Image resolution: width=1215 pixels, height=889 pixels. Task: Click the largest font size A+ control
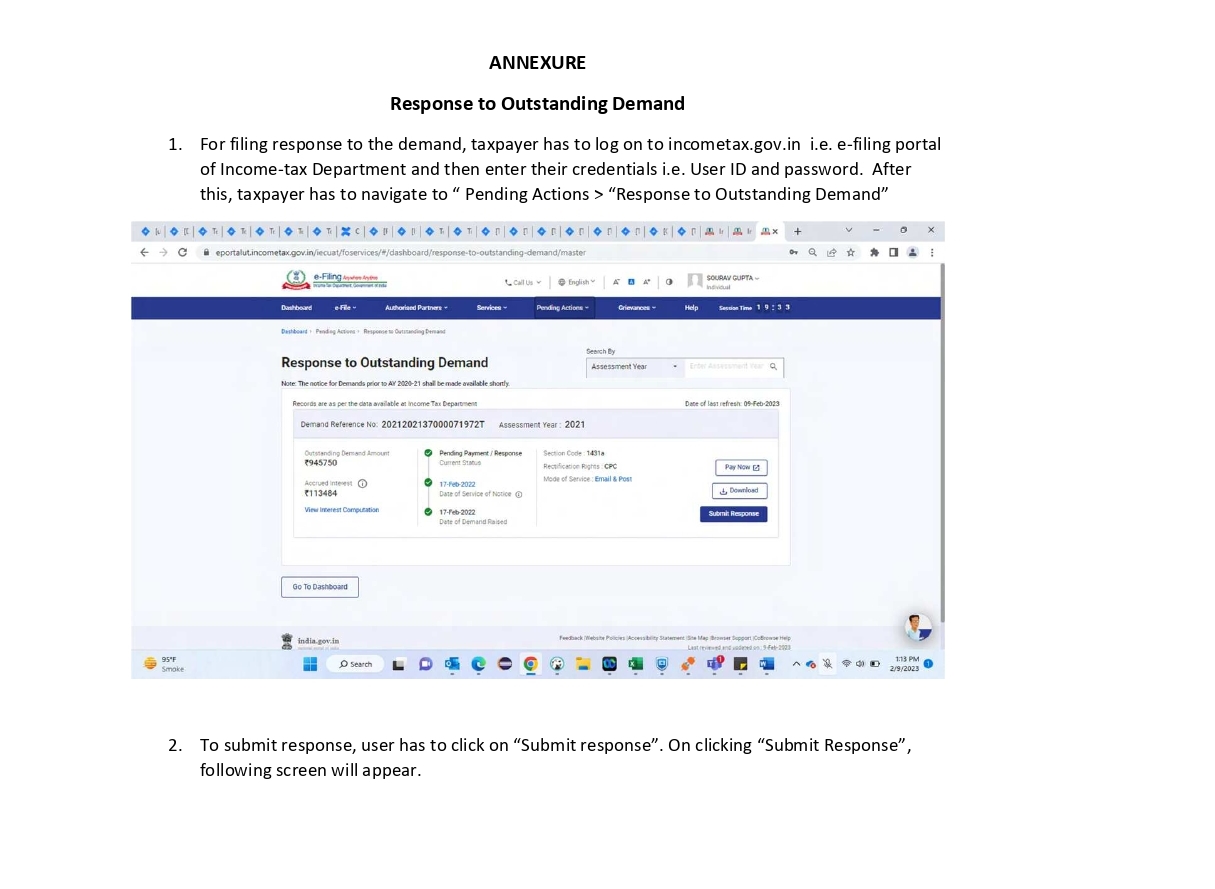(x=647, y=282)
